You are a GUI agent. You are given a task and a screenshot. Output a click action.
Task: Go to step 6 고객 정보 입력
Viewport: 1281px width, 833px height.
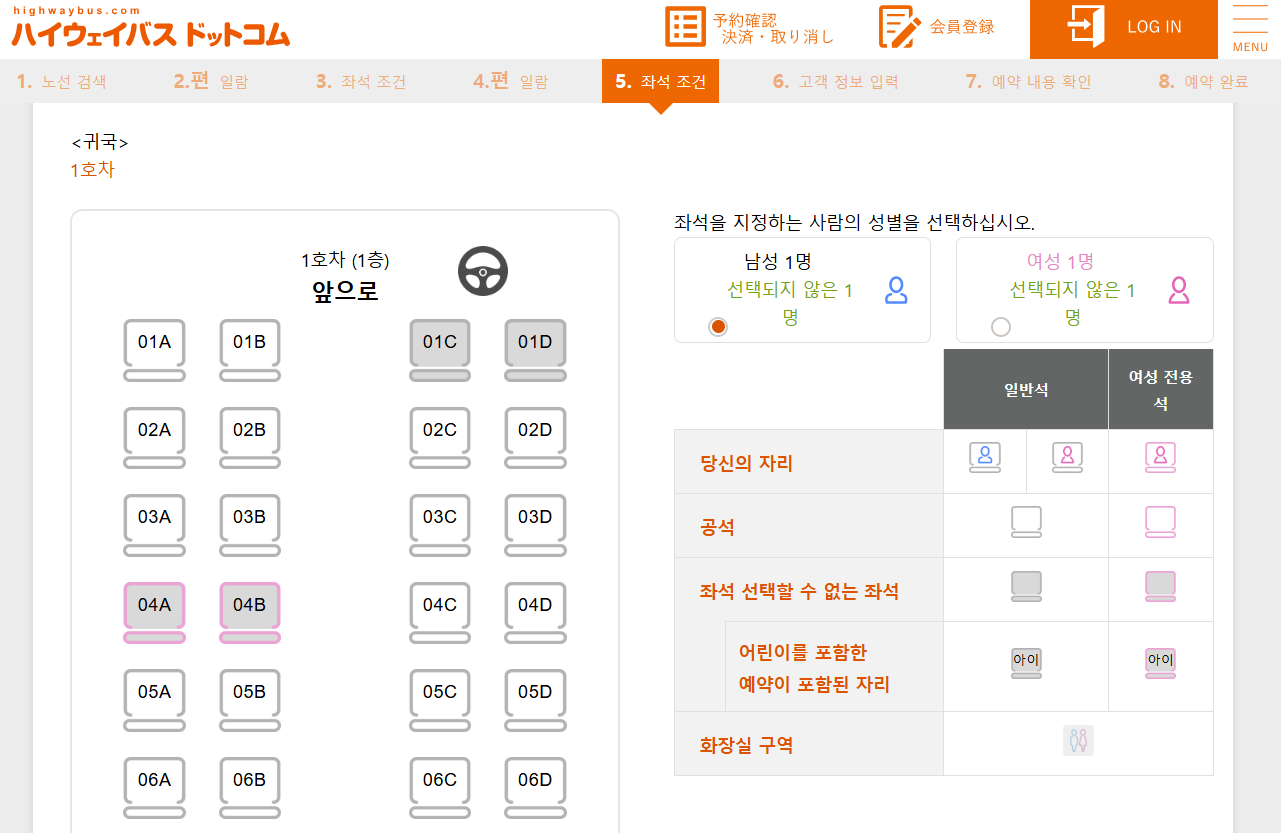(836, 82)
